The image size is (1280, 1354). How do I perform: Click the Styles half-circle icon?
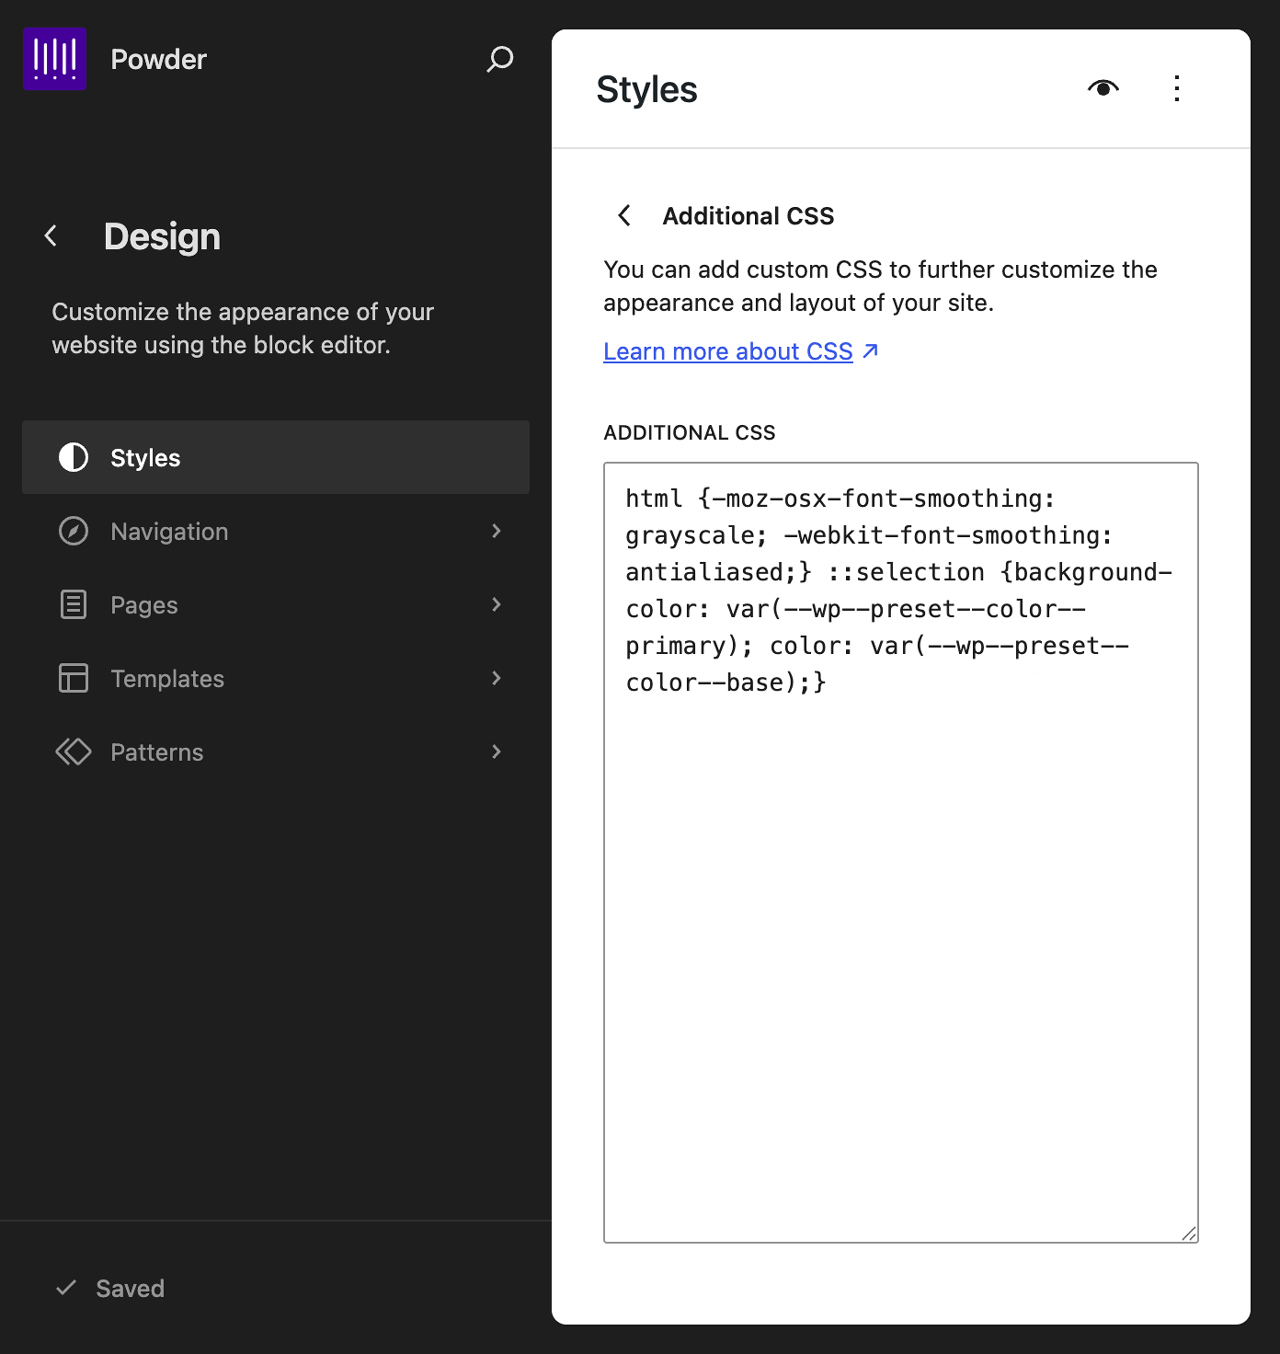(73, 457)
